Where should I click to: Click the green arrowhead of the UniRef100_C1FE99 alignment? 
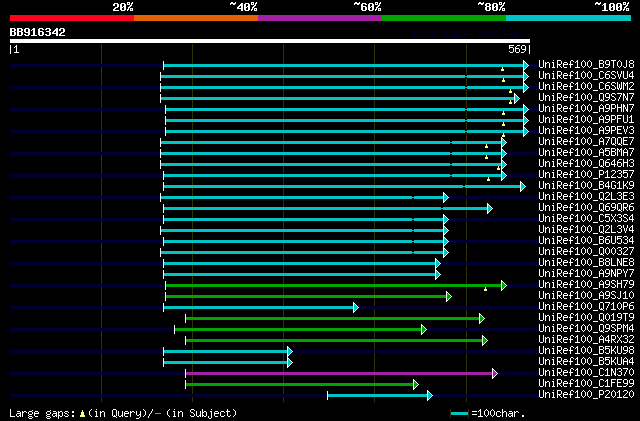(x=416, y=384)
